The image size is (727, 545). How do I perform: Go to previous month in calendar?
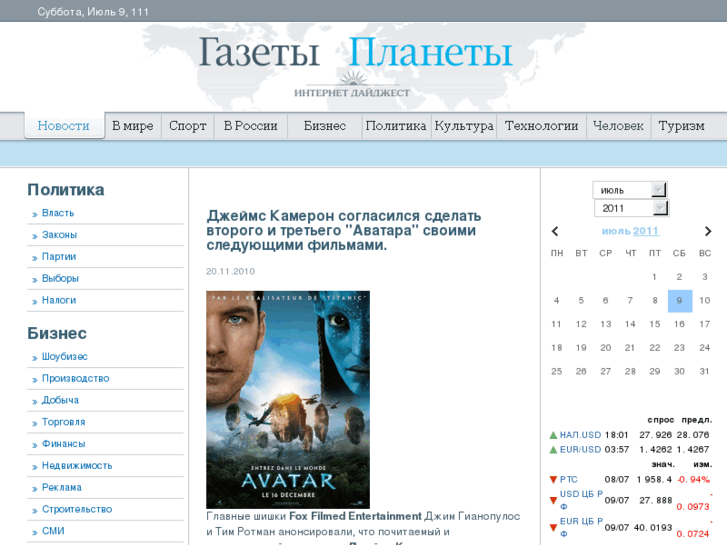click(x=555, y=231)
